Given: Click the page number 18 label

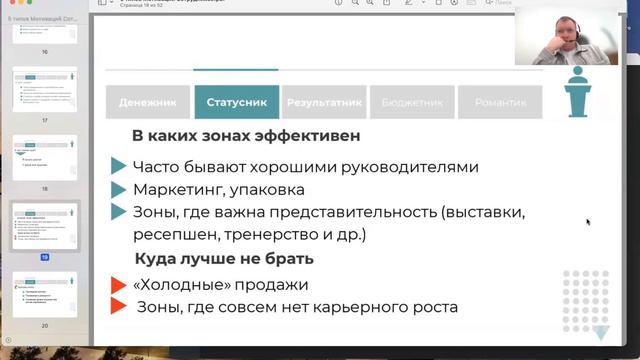Looking at the screenshot, I should click(x=45, y=189).
